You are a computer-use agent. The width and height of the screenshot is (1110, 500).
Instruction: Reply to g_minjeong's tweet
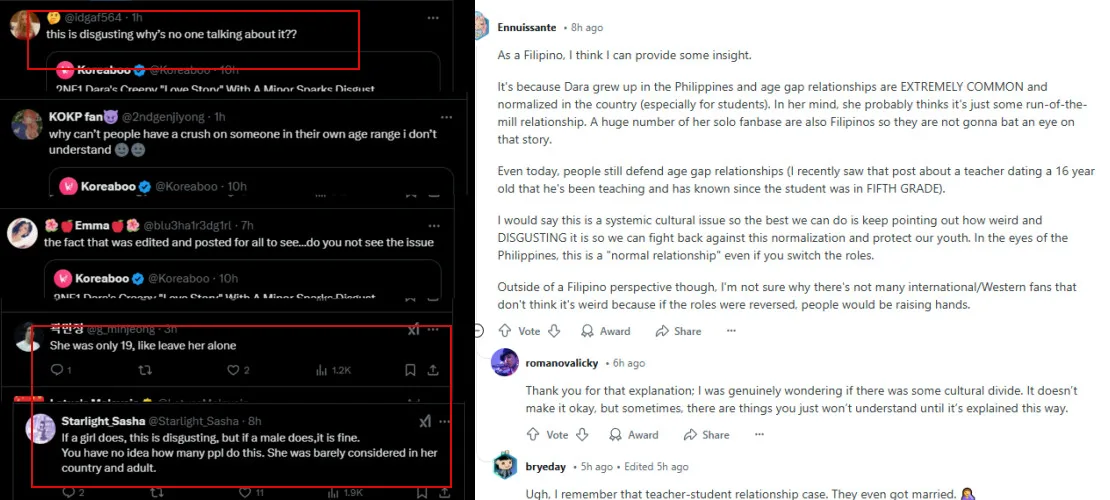(56, 370)
